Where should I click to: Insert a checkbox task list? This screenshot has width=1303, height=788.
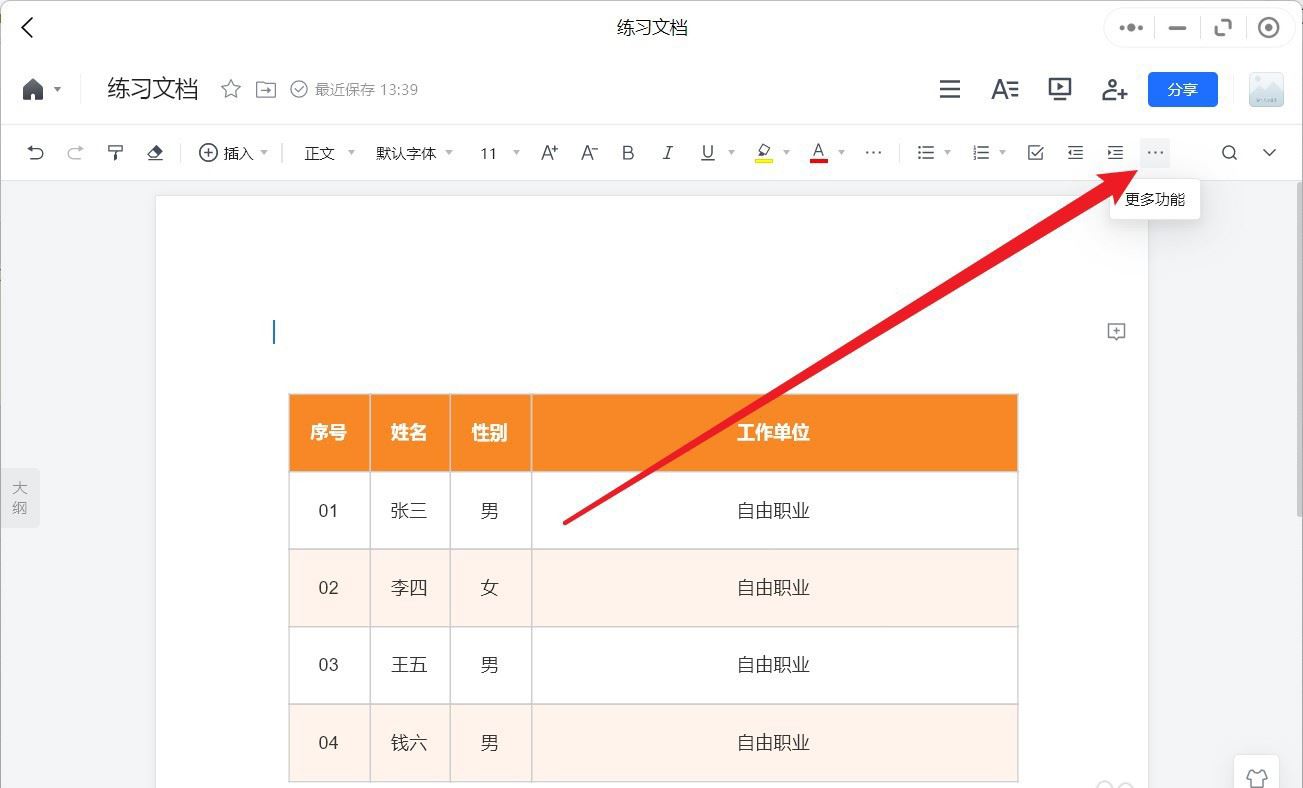click(1036, 153)
